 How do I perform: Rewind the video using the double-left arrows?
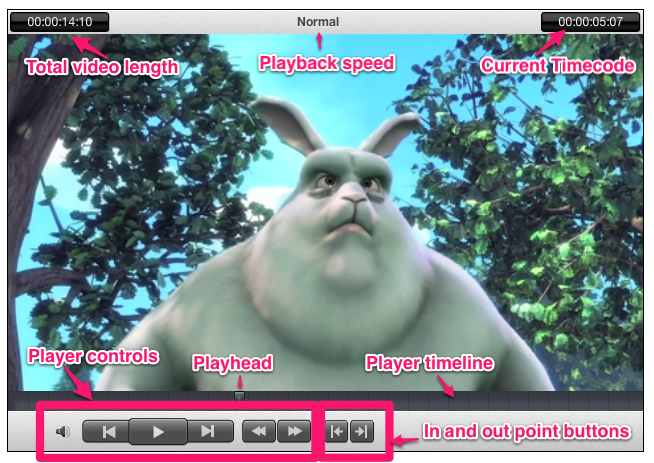[x=259, y=431]
